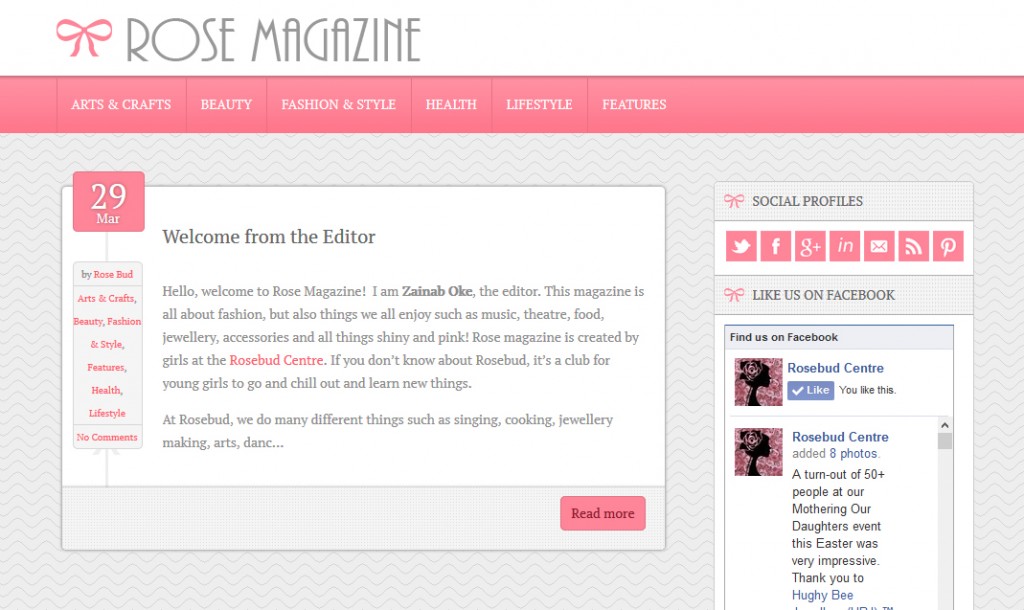Visit the LinkedIn profile icon
1024x610 pixels.
coord(844,246)
